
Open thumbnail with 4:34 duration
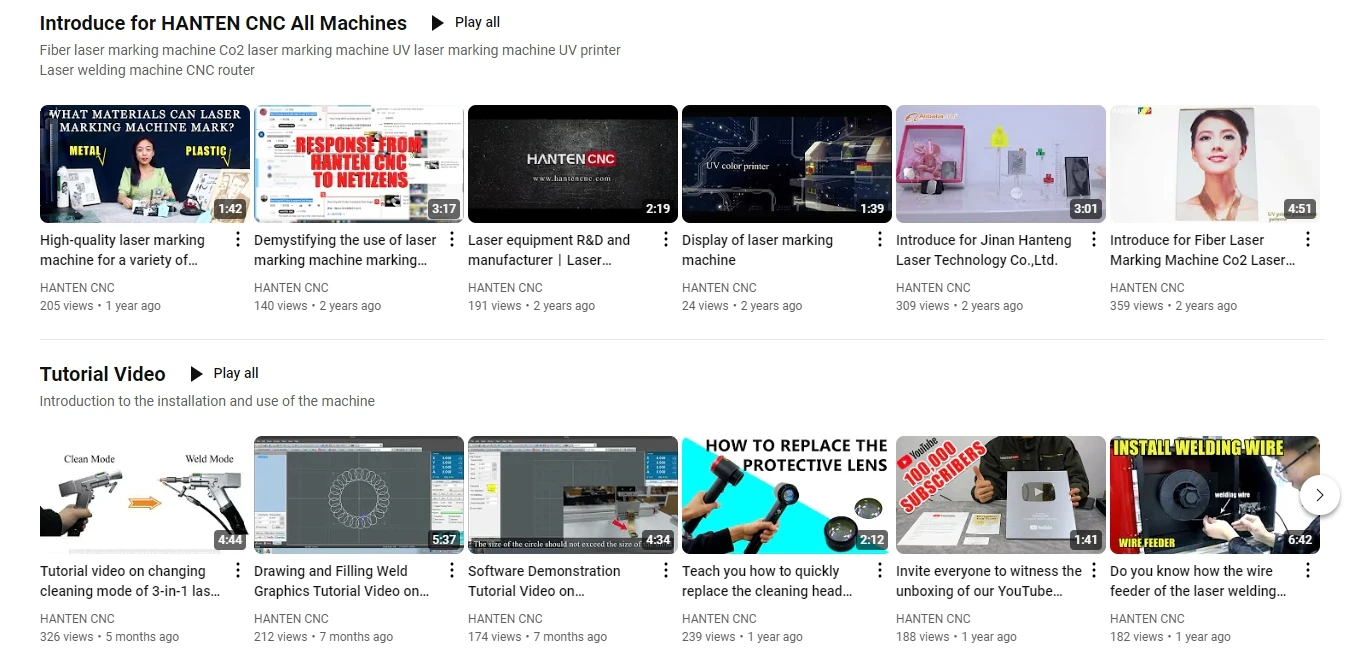coord(573,495)
